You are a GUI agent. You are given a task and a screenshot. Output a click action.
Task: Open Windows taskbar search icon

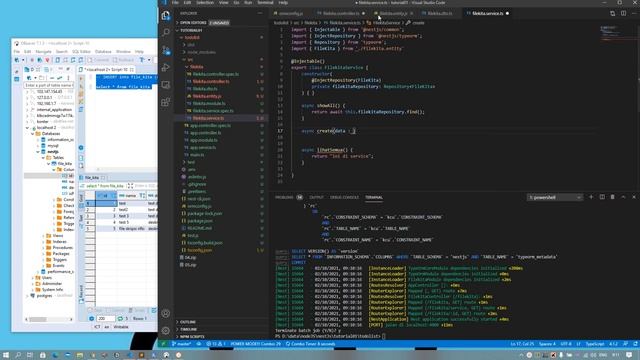[x=18, y=355]
